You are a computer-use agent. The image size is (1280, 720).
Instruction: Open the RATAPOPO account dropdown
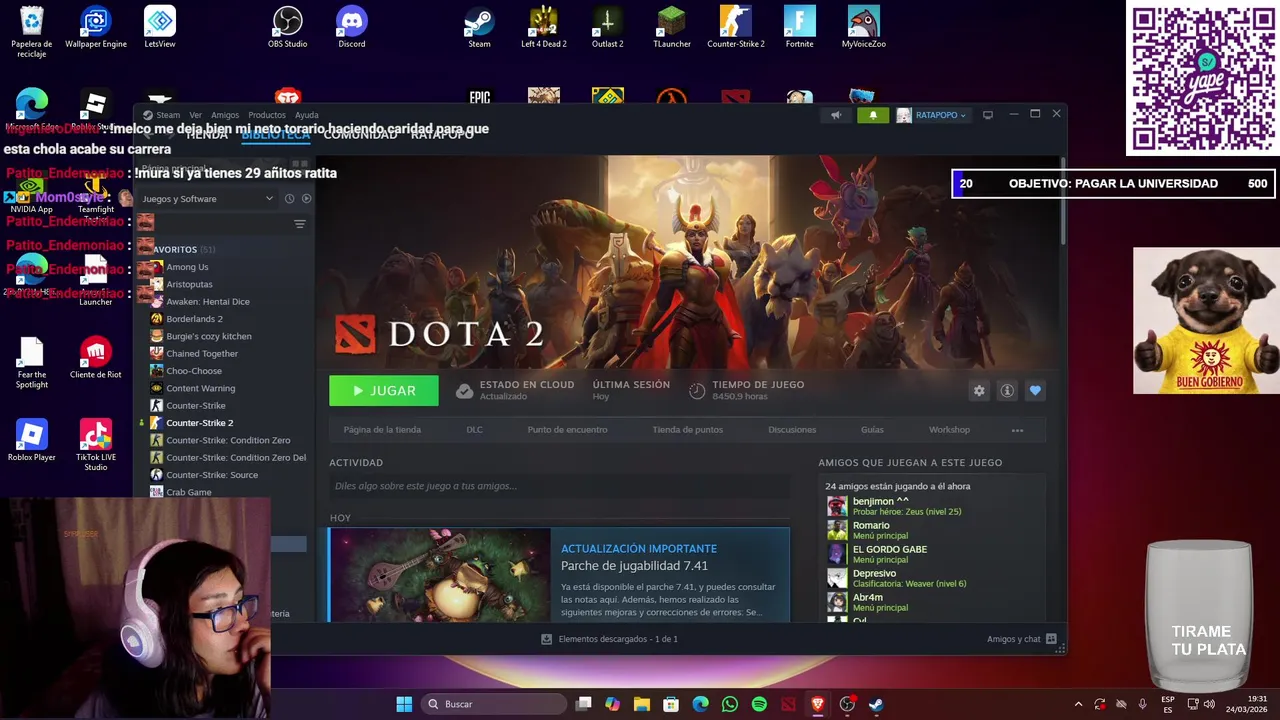click(x=931, y=115)
